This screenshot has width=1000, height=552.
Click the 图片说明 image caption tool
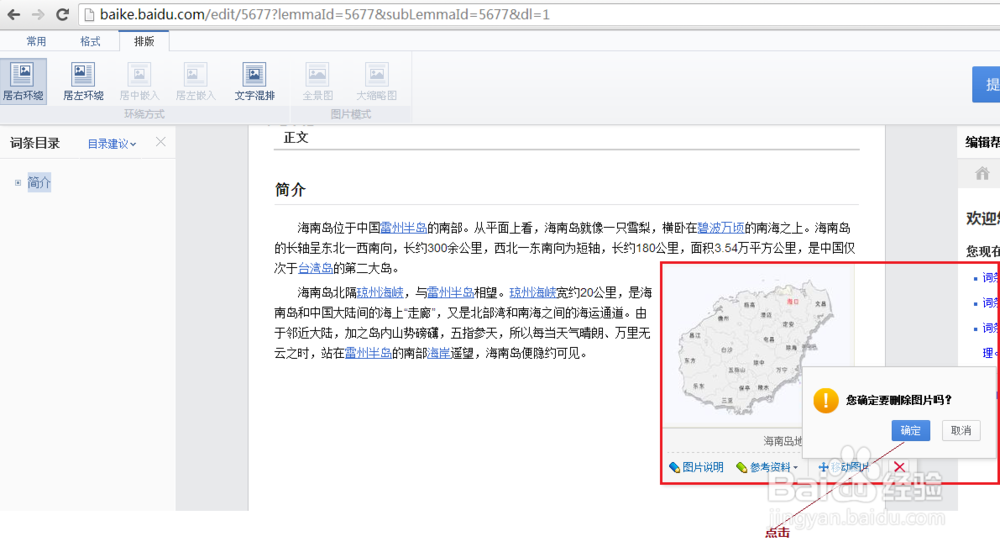click(x=696, y=467)
